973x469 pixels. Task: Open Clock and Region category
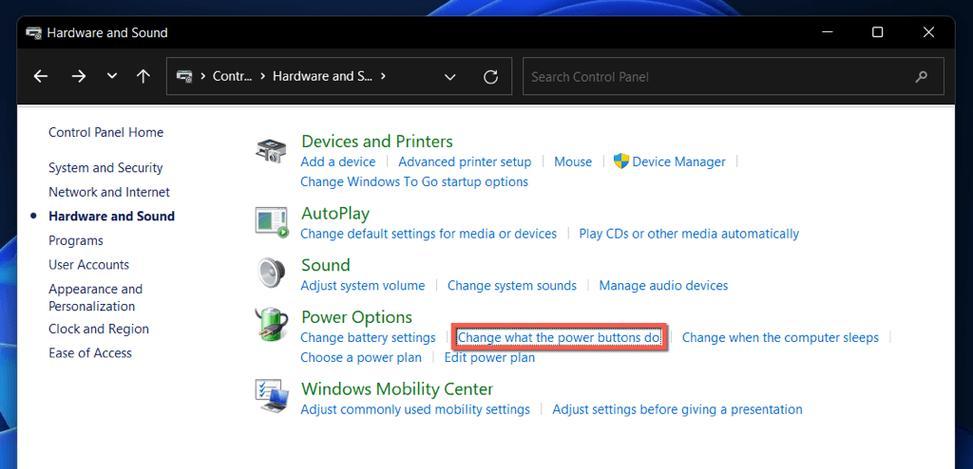(99, 329)
